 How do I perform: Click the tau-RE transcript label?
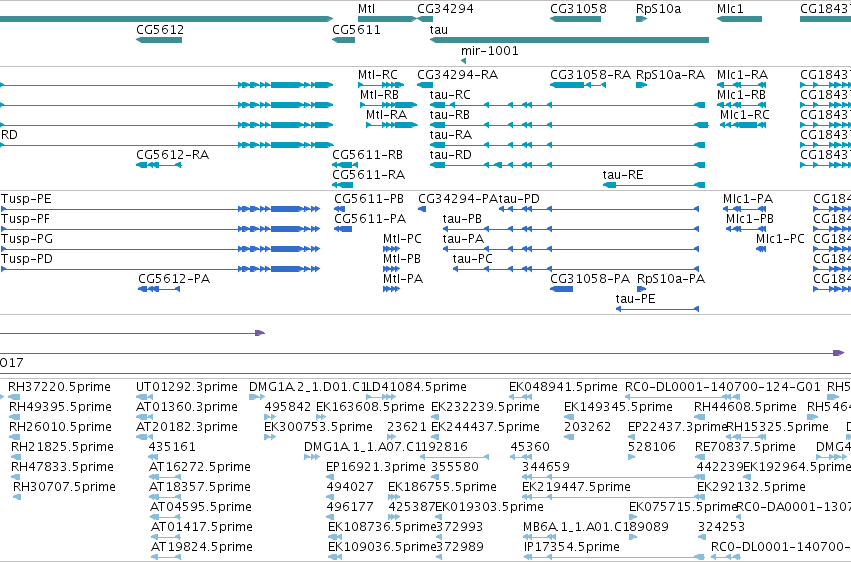point(623,175)
